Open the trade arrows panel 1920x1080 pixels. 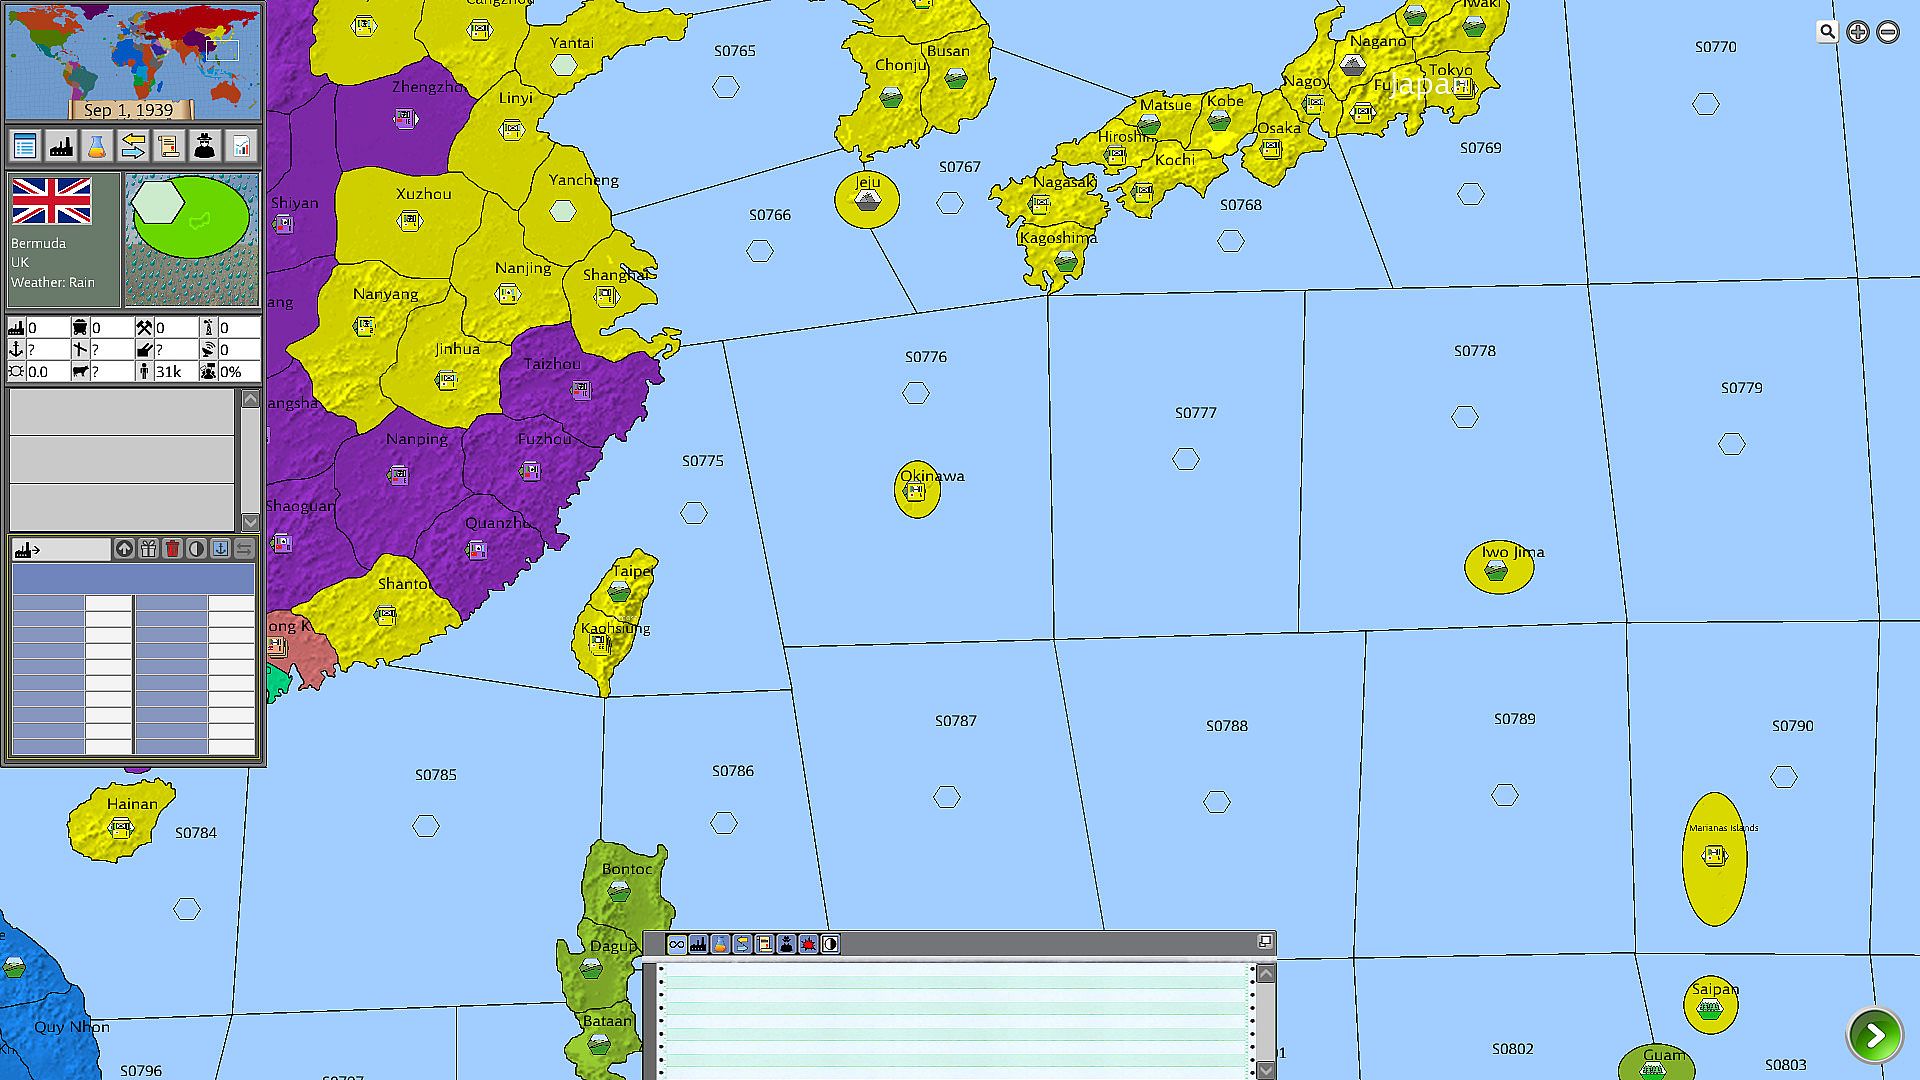(133, 147)
